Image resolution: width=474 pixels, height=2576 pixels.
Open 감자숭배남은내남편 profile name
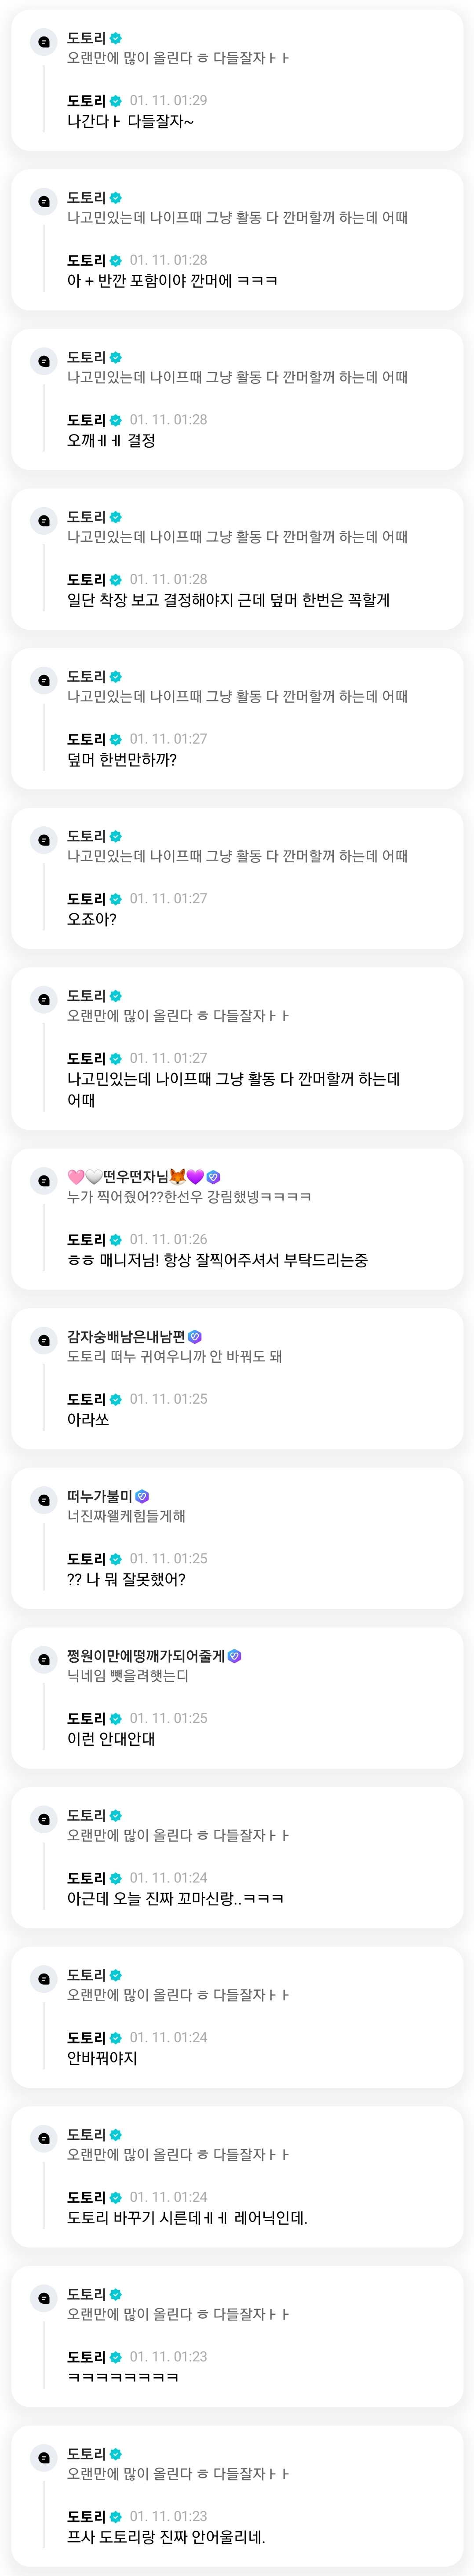126,1336
